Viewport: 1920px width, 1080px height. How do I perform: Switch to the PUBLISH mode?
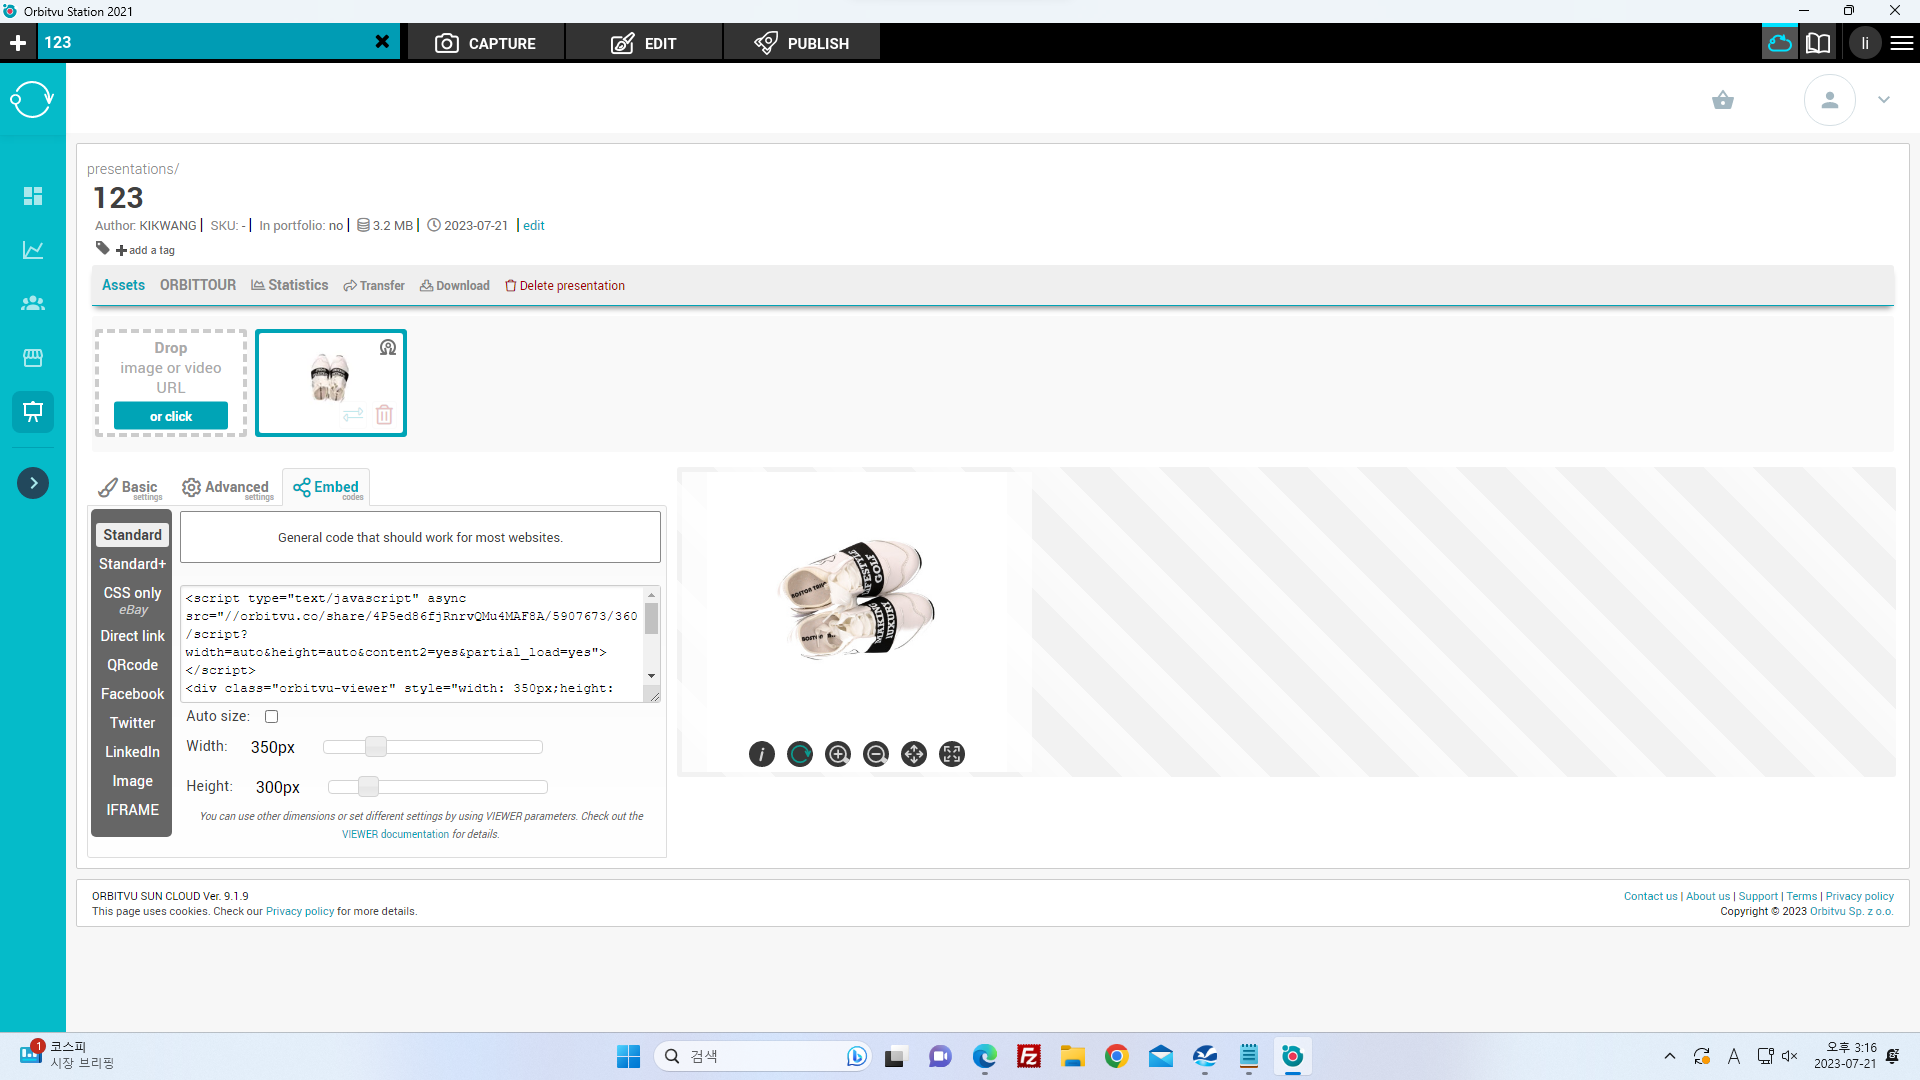coord(802,43)
